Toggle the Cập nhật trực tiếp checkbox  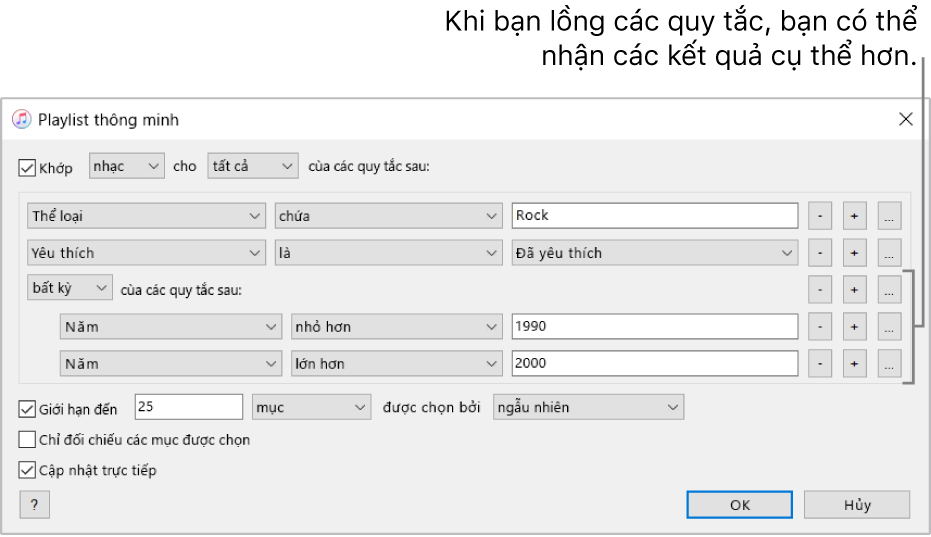click(x=27, y=470)
